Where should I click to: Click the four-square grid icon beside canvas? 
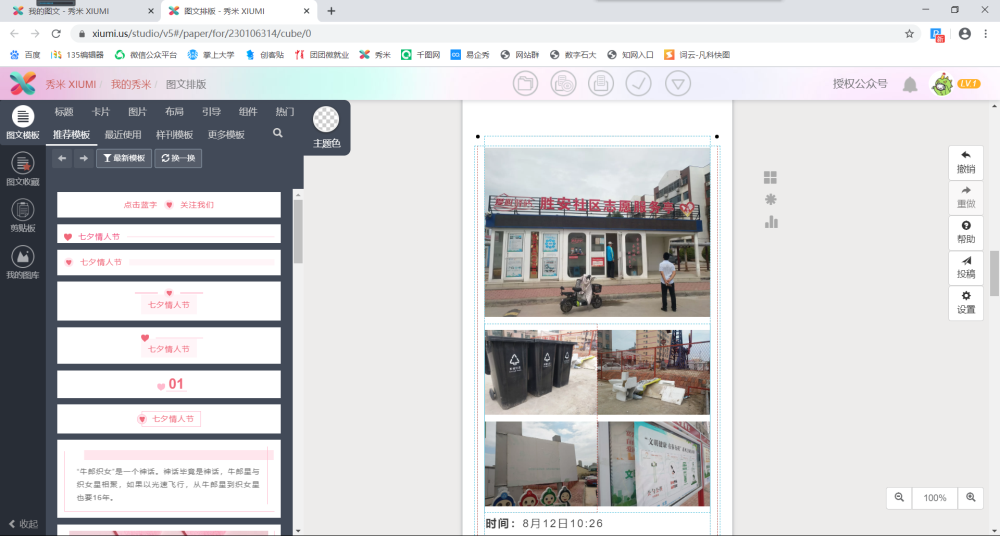(x=770, y=177)
